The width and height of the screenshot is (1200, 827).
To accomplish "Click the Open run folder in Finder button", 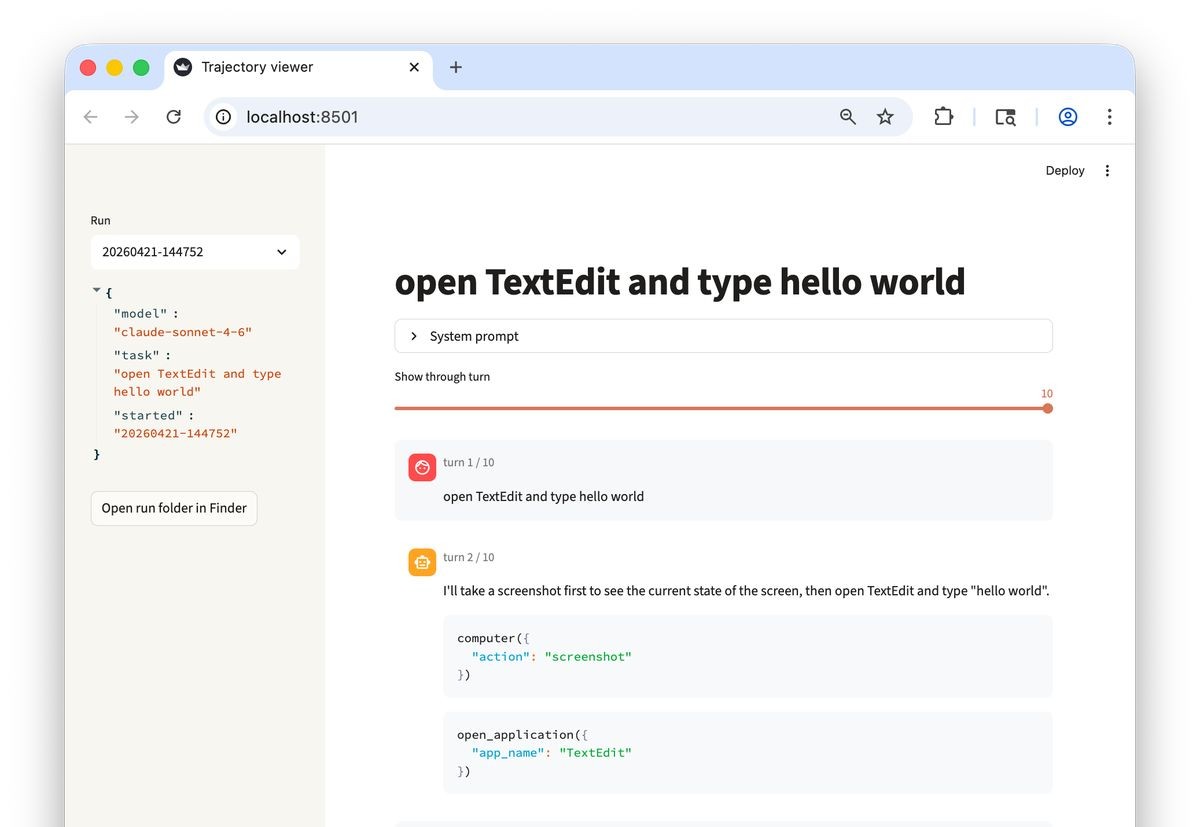I will click(174, 508).
